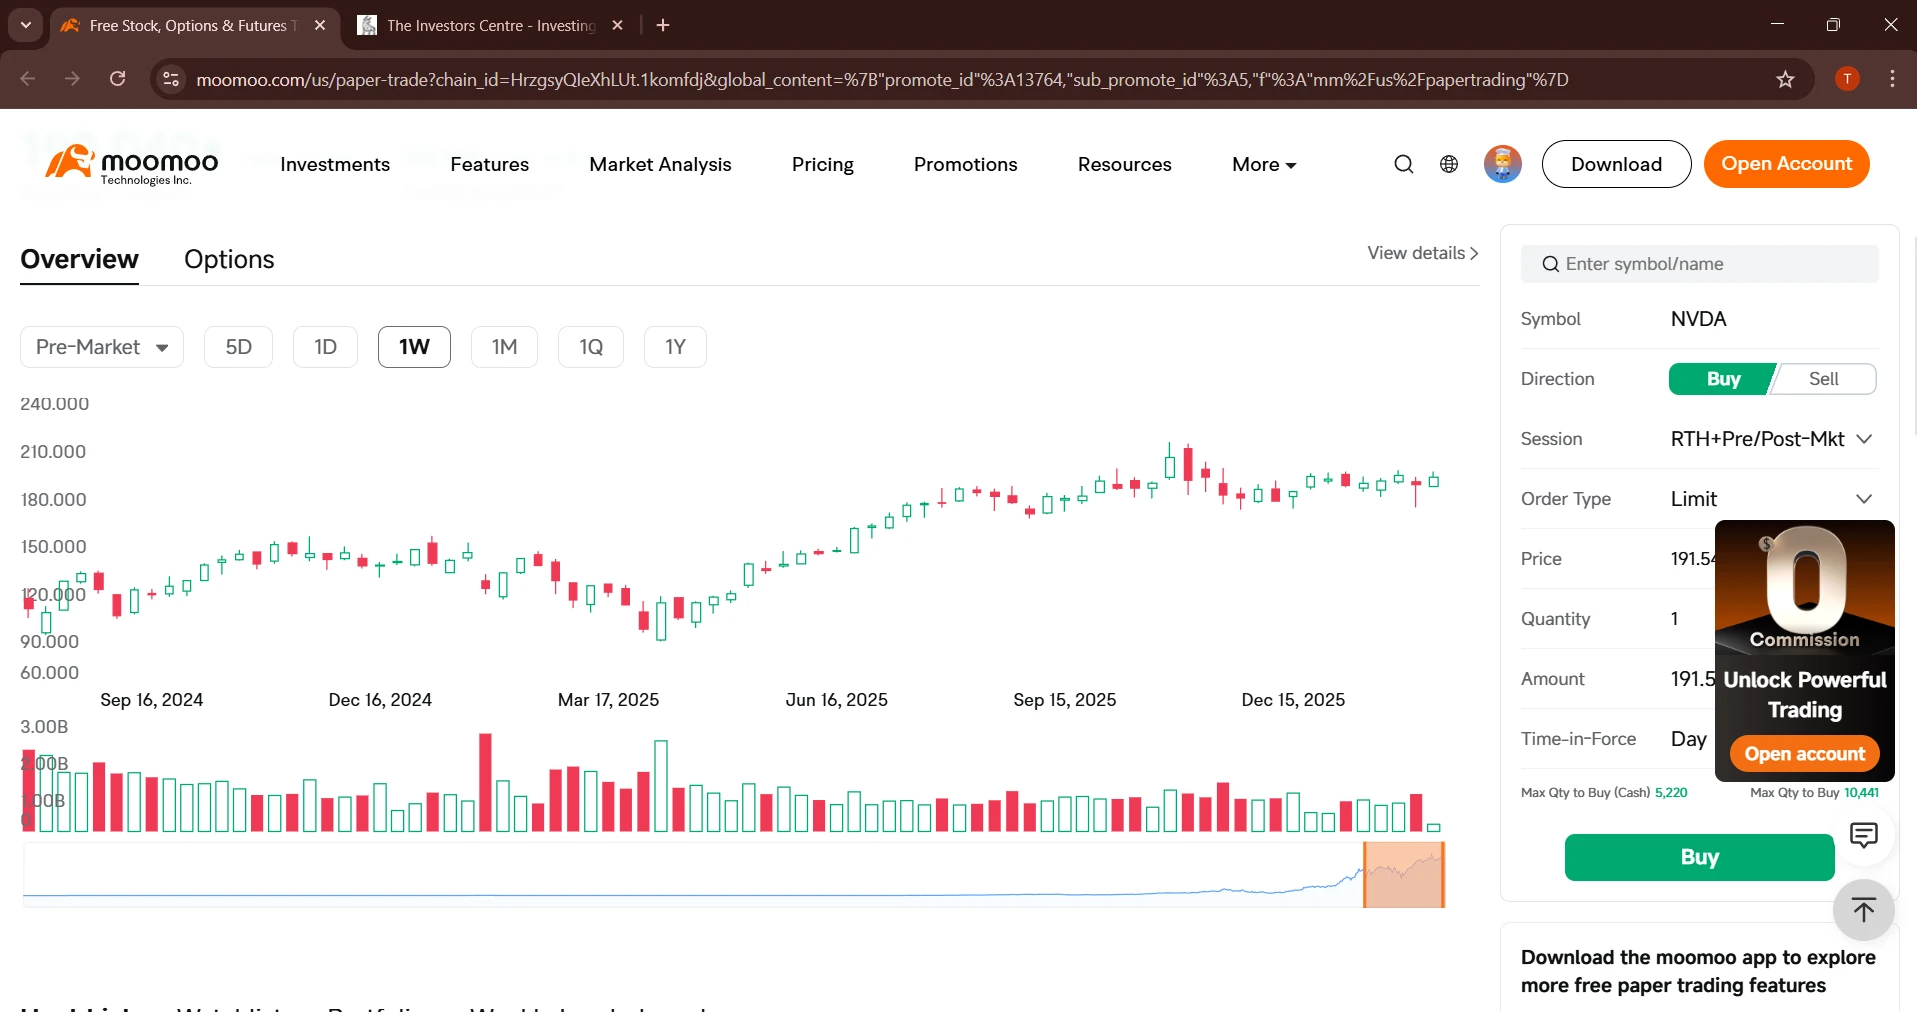Select the 1Q chart period

[x=591, y=347]
